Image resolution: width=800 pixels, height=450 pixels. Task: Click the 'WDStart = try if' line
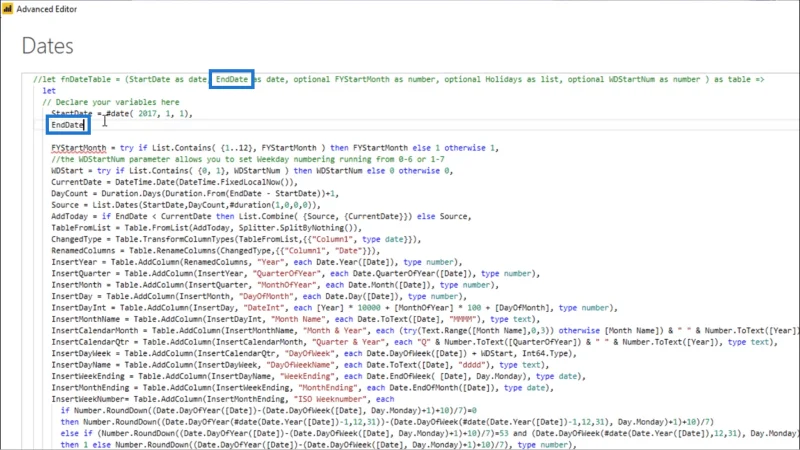click(x=252, y=170)
